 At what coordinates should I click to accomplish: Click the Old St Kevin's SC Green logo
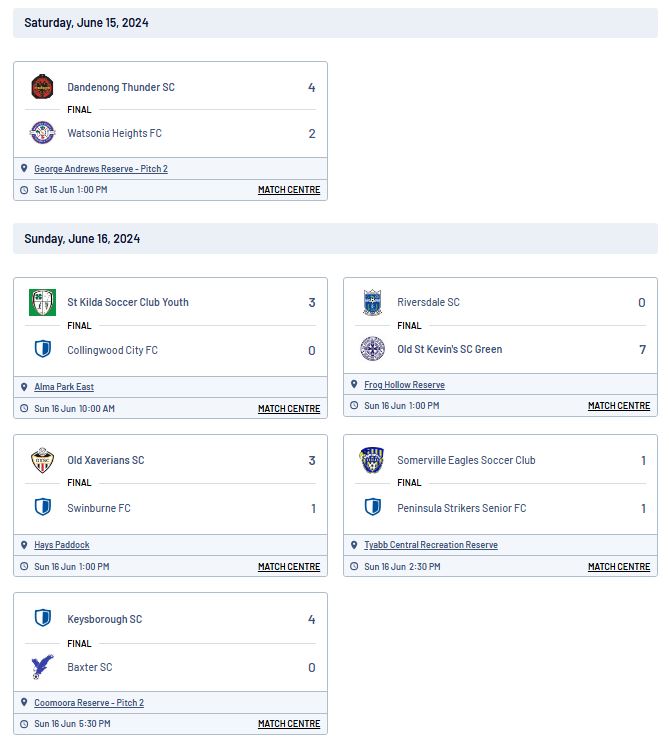(372, 349)
